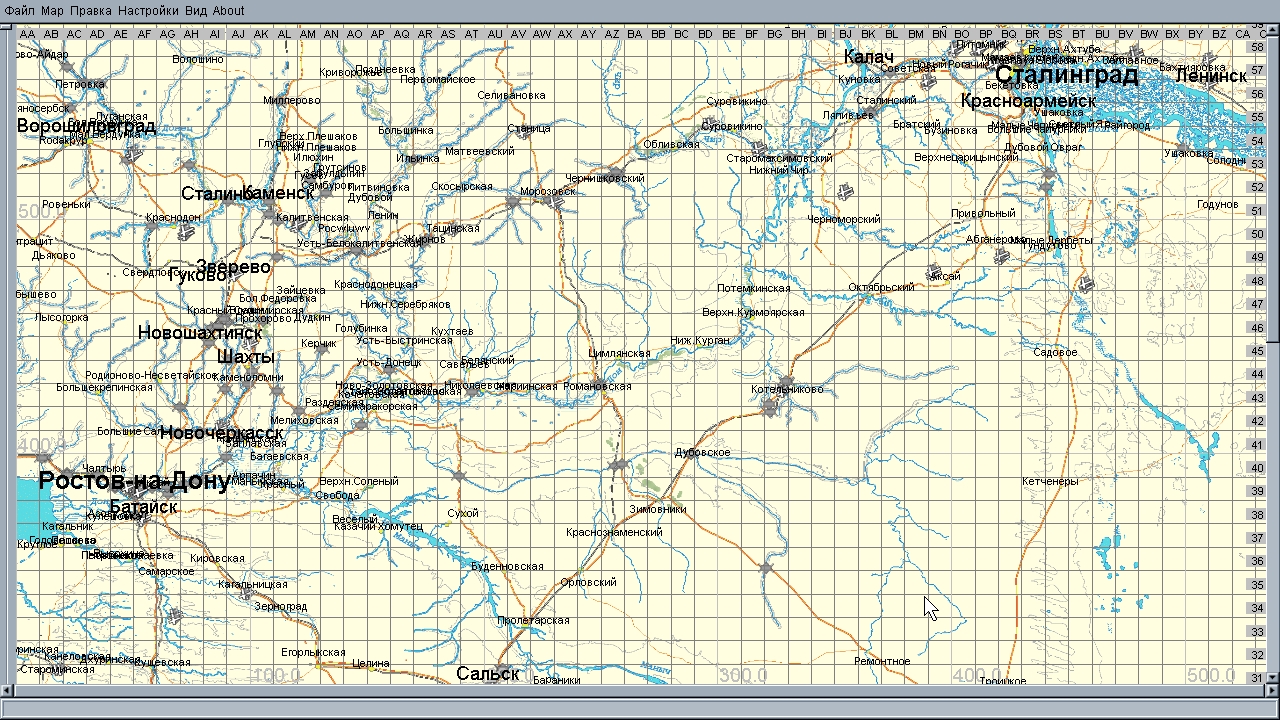This screenshot has width=1280, height=720.
Task: Select the Кетченеры label
Action: pyautogui.click(x=1050, y=482)
